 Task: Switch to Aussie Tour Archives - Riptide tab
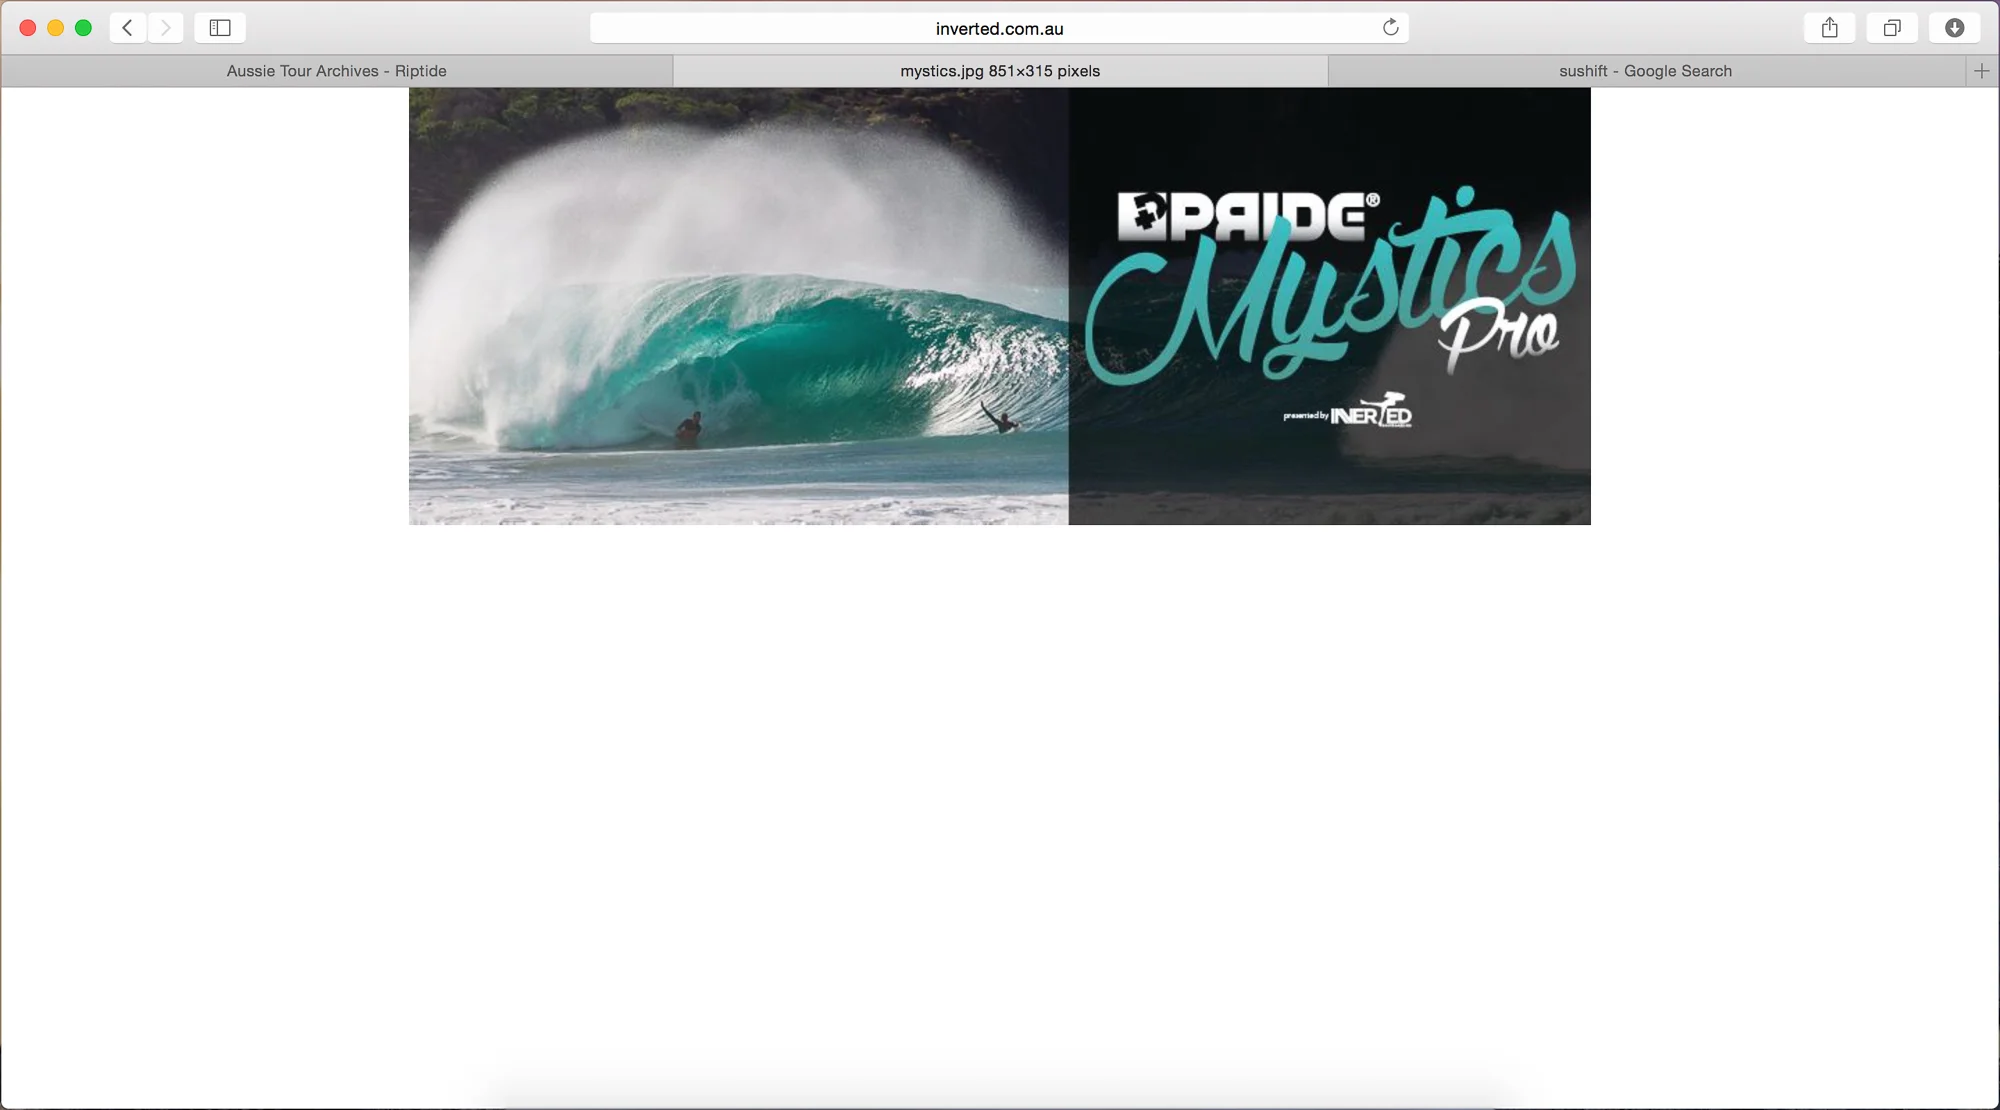click(x=337, y=71)
